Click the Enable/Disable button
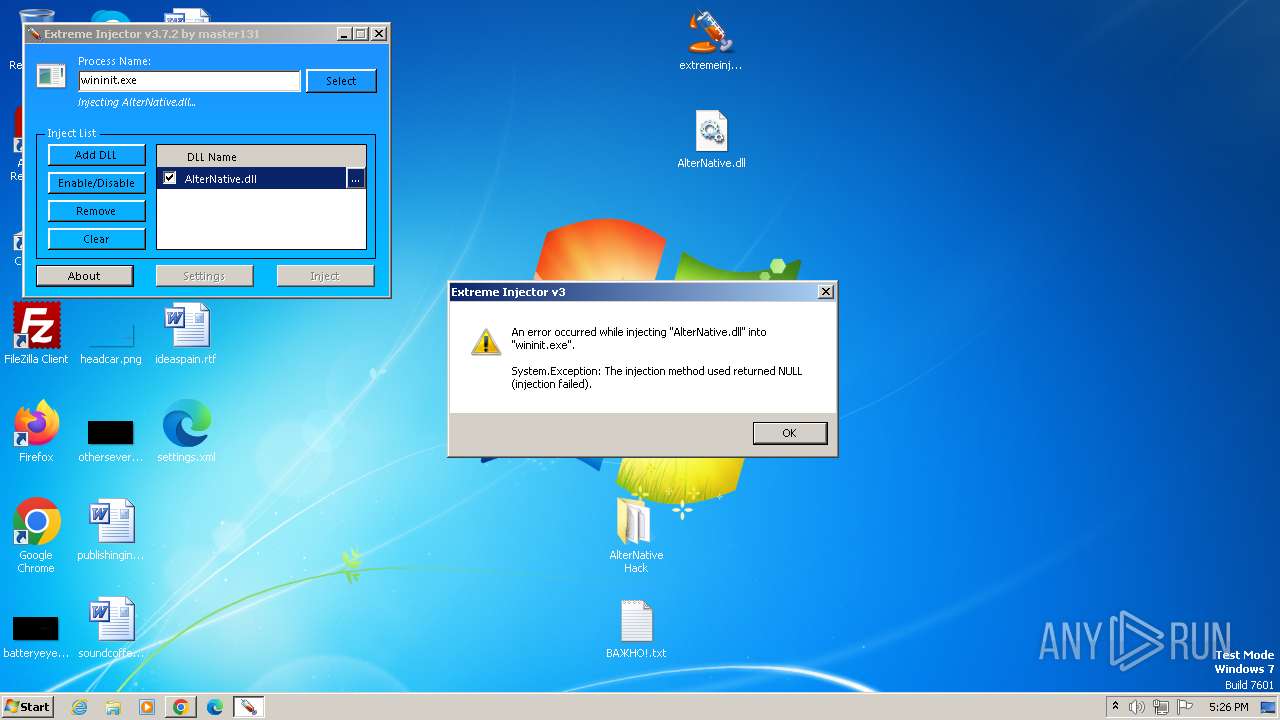The height and width of the screenshot is (720, 1280). coord(96,183)
